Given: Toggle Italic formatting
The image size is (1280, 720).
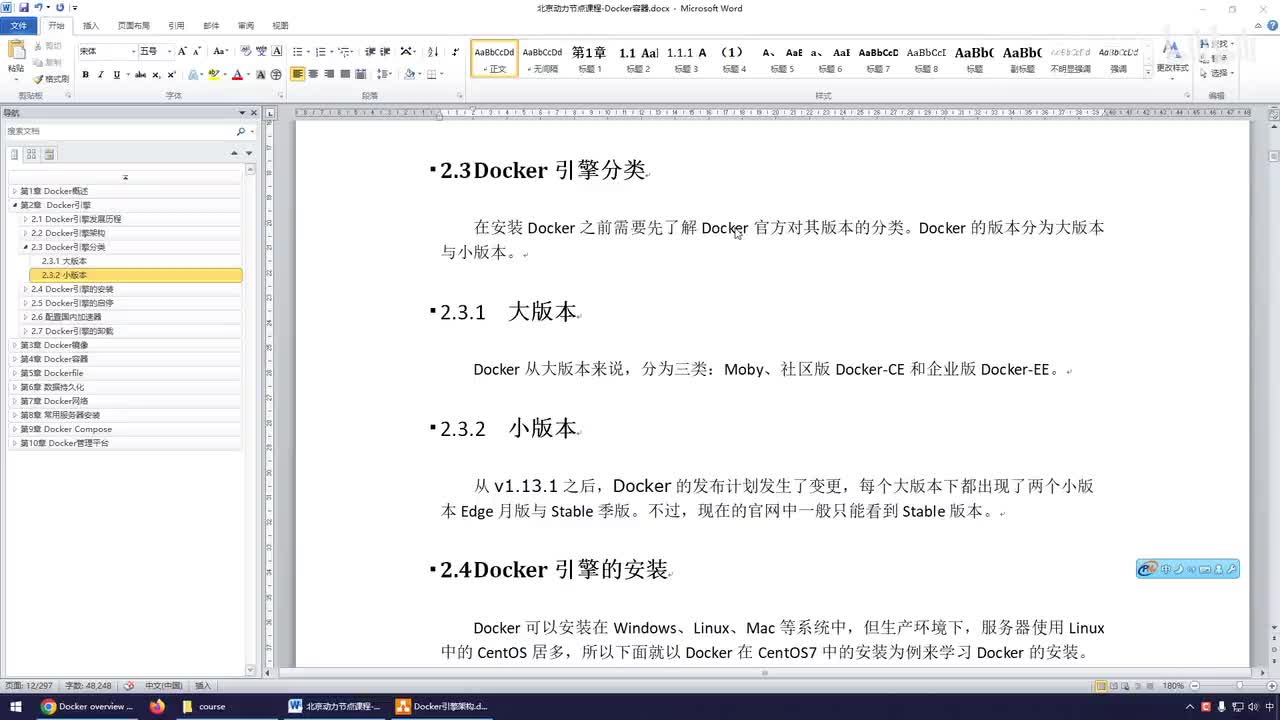Looking at the screenshot, I should 101,75.
